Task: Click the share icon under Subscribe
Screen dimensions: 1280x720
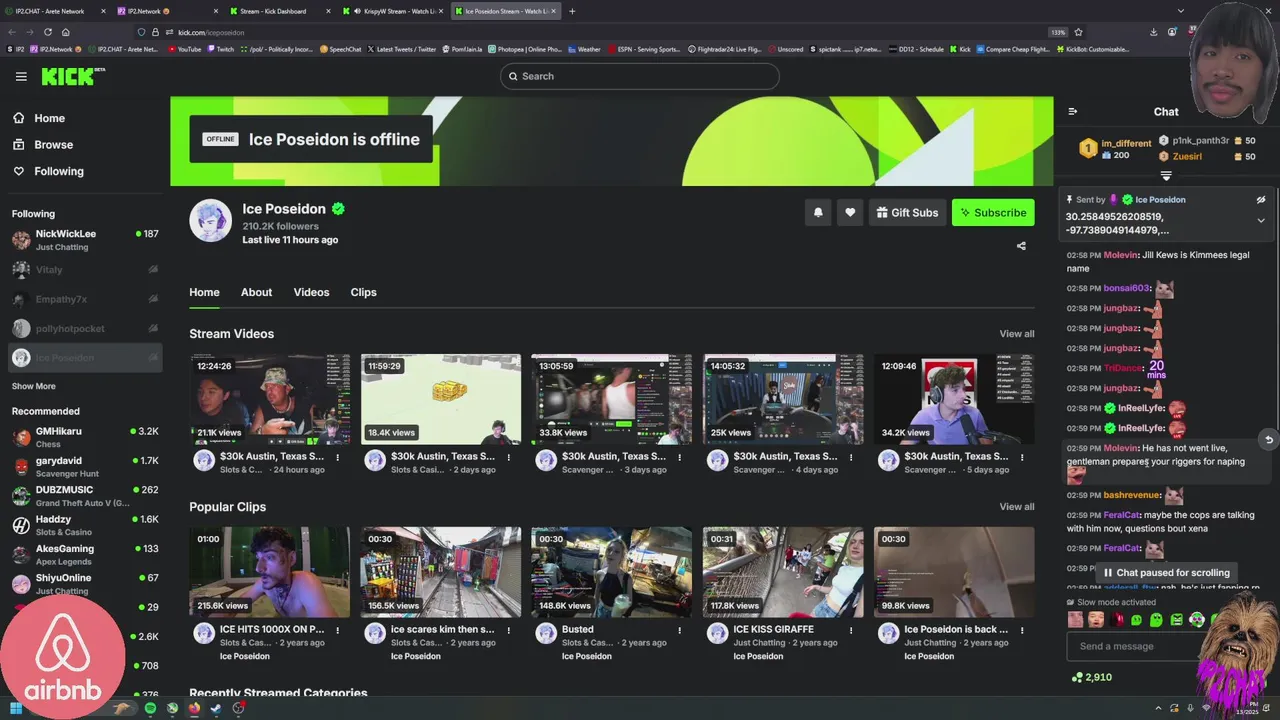Action: 1021,246
